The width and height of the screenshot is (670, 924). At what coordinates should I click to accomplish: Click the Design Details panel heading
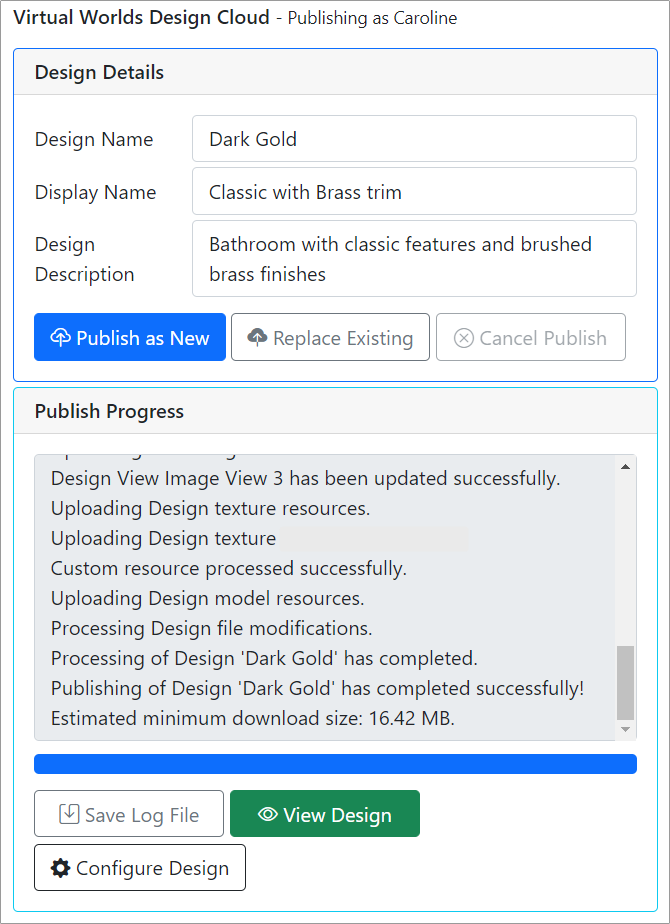99,72
